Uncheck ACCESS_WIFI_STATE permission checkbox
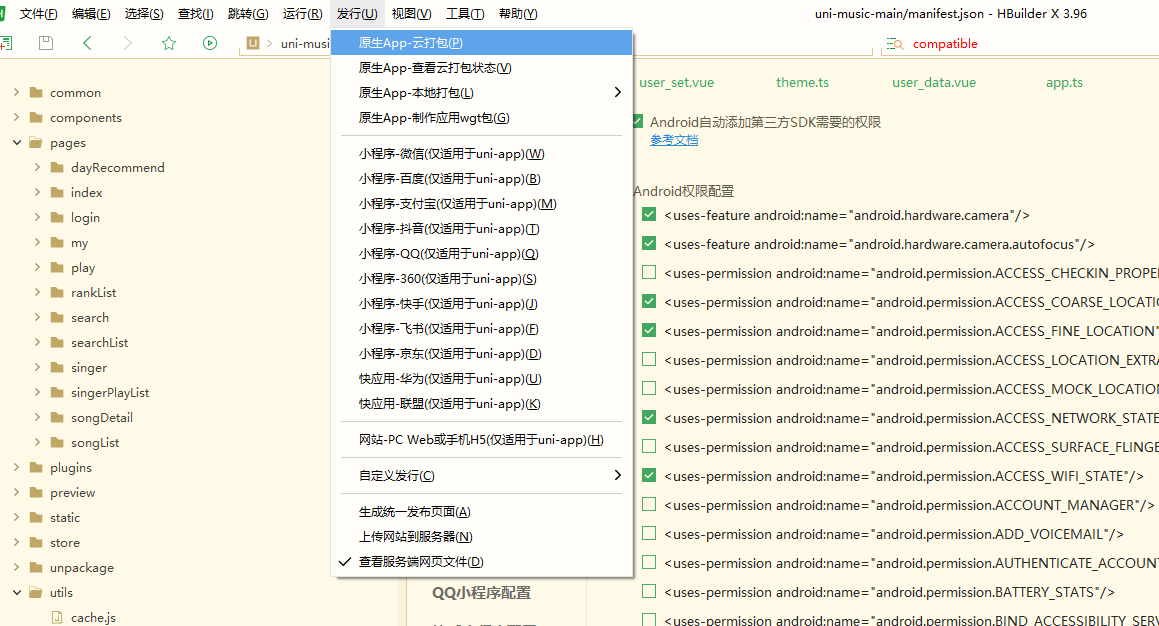Image resolution: width=1159 pixels, height=626 pixels. (x=649, y=475)
